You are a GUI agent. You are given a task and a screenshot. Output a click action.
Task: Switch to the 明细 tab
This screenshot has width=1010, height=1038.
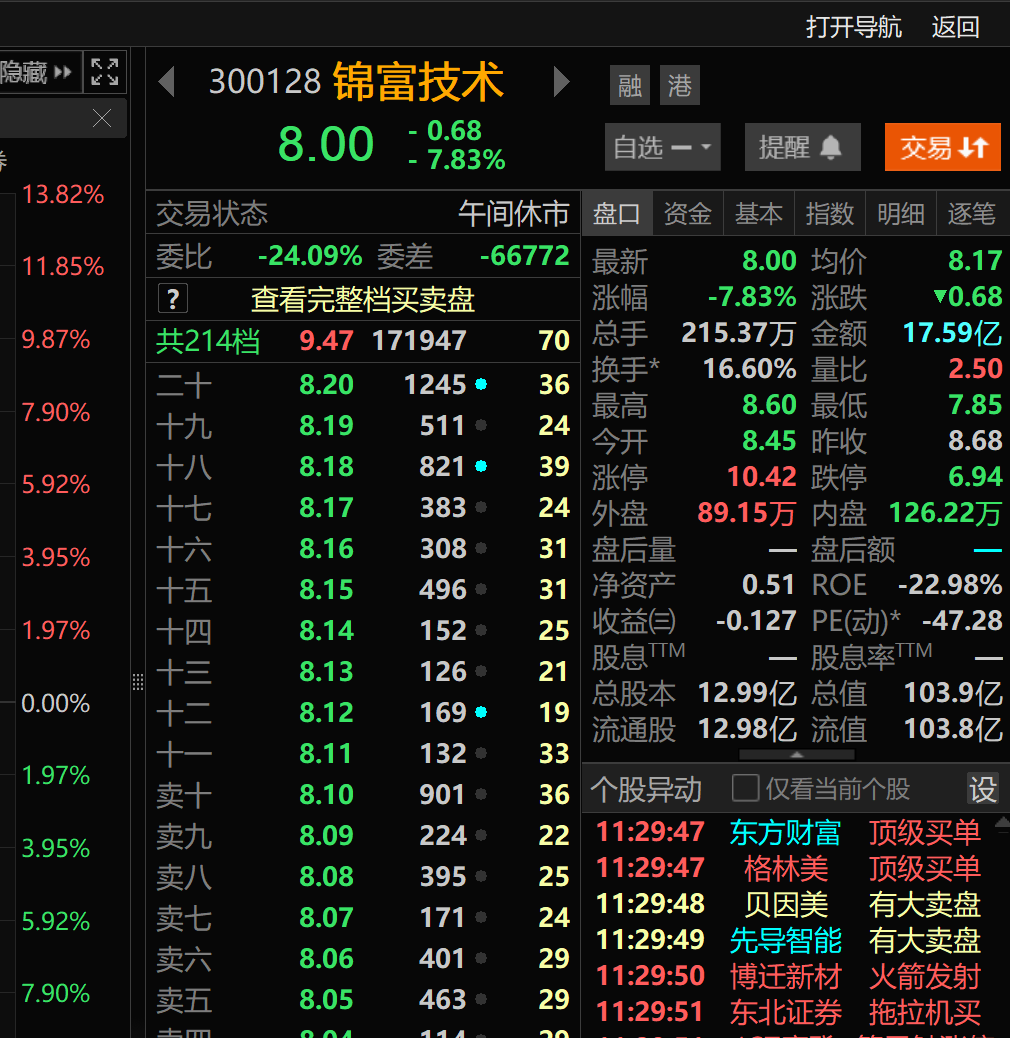900,214
